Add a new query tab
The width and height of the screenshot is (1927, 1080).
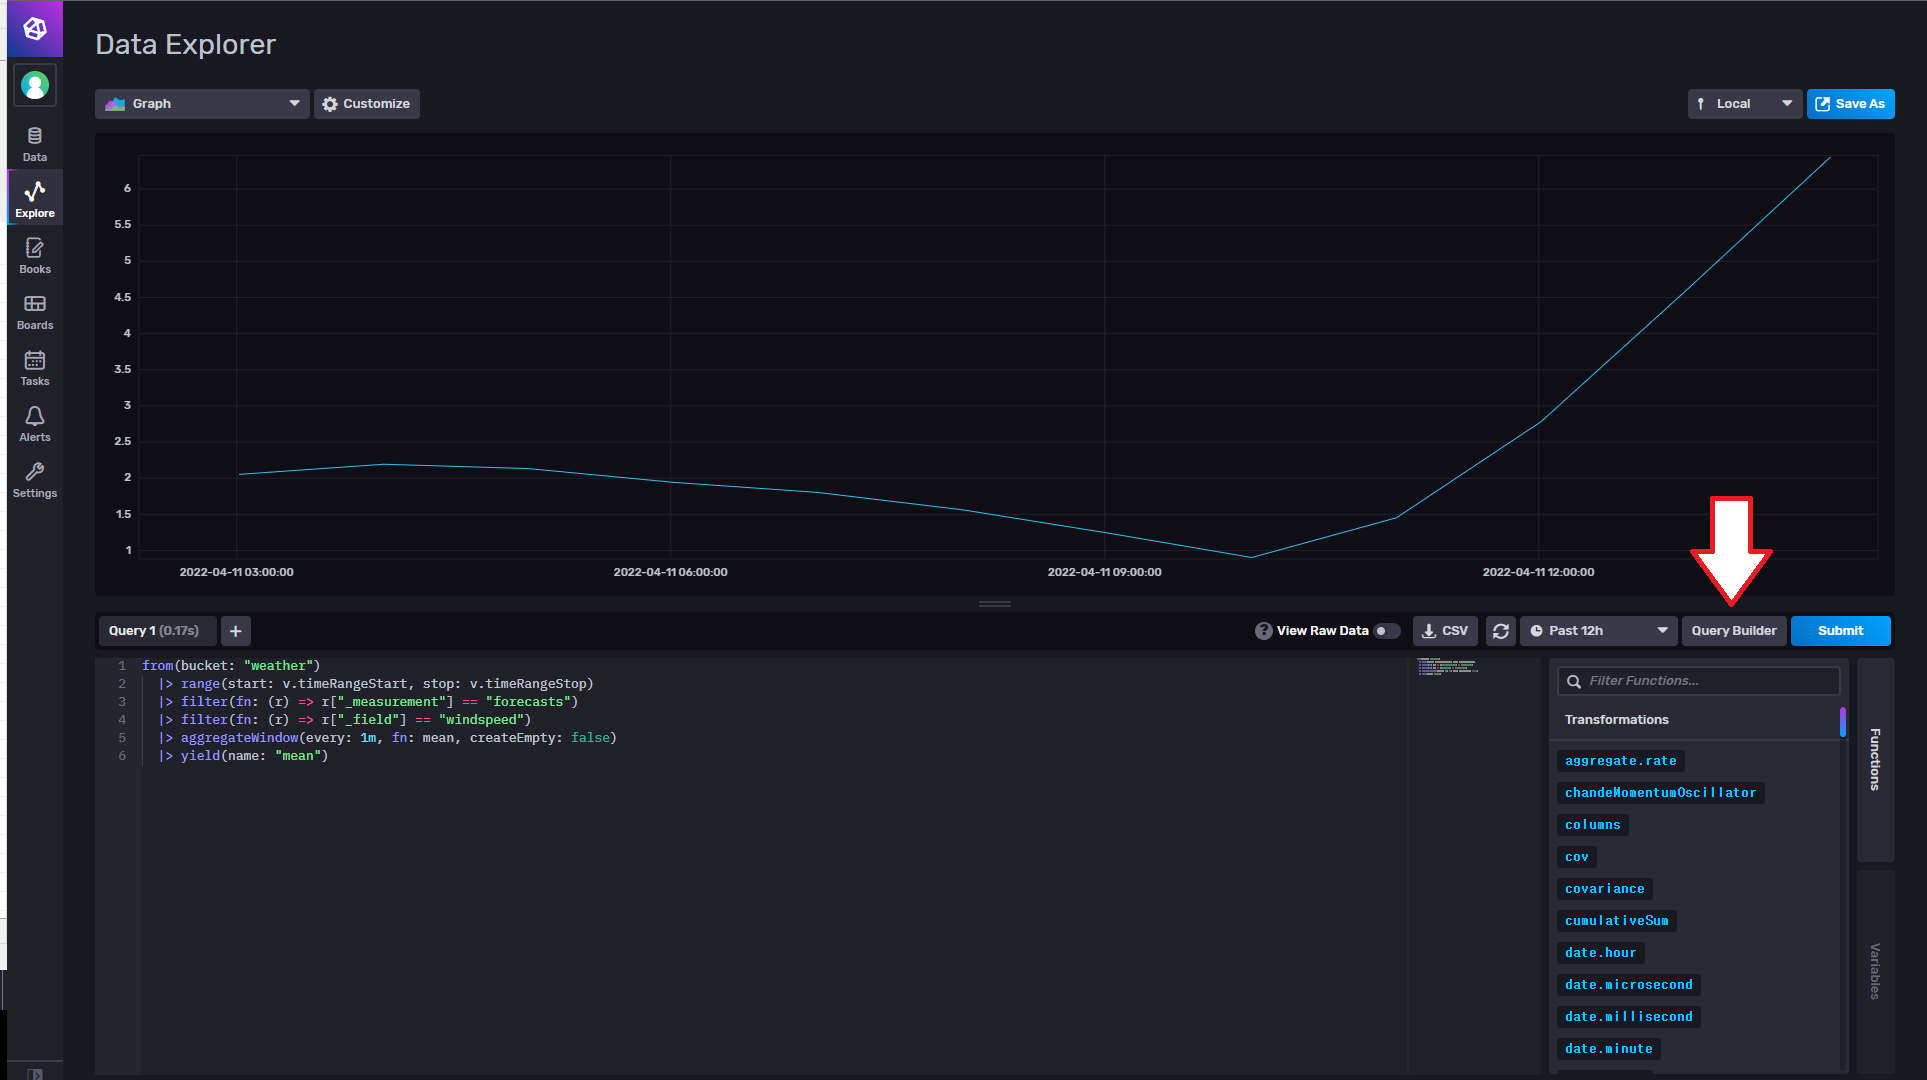tap(236, 631)
